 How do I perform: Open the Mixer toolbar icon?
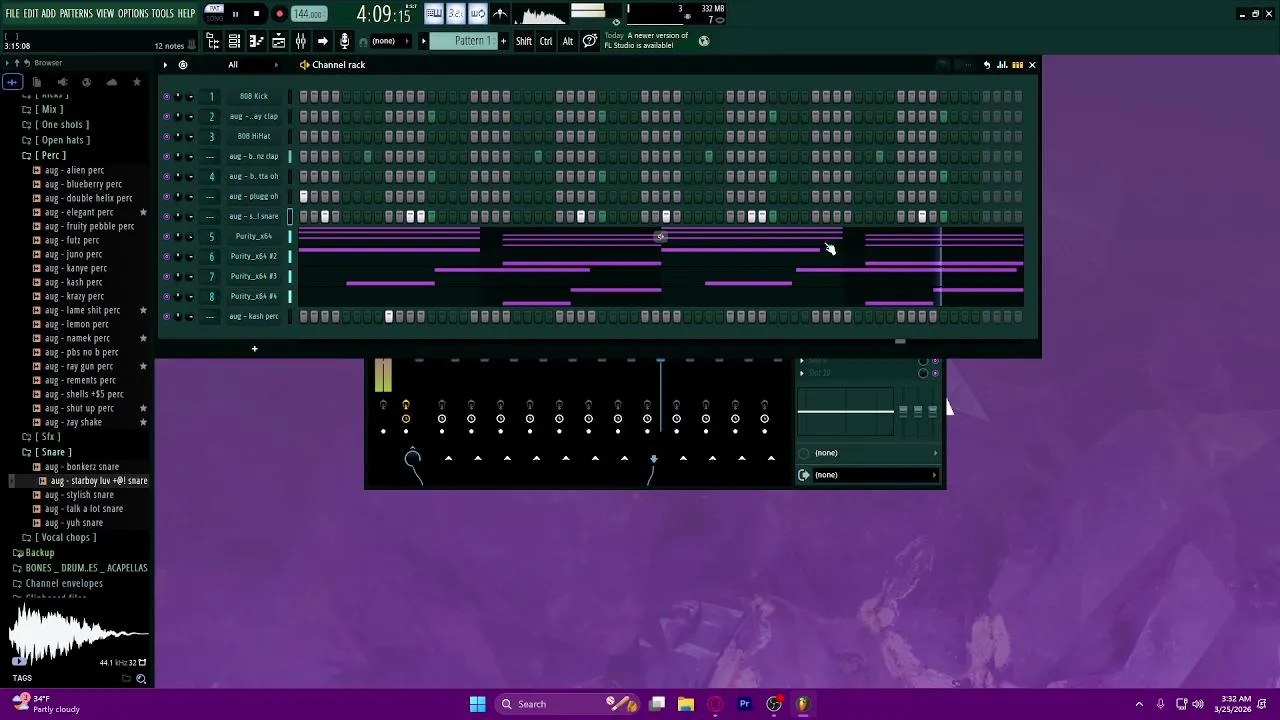click(x=301, y=41)
